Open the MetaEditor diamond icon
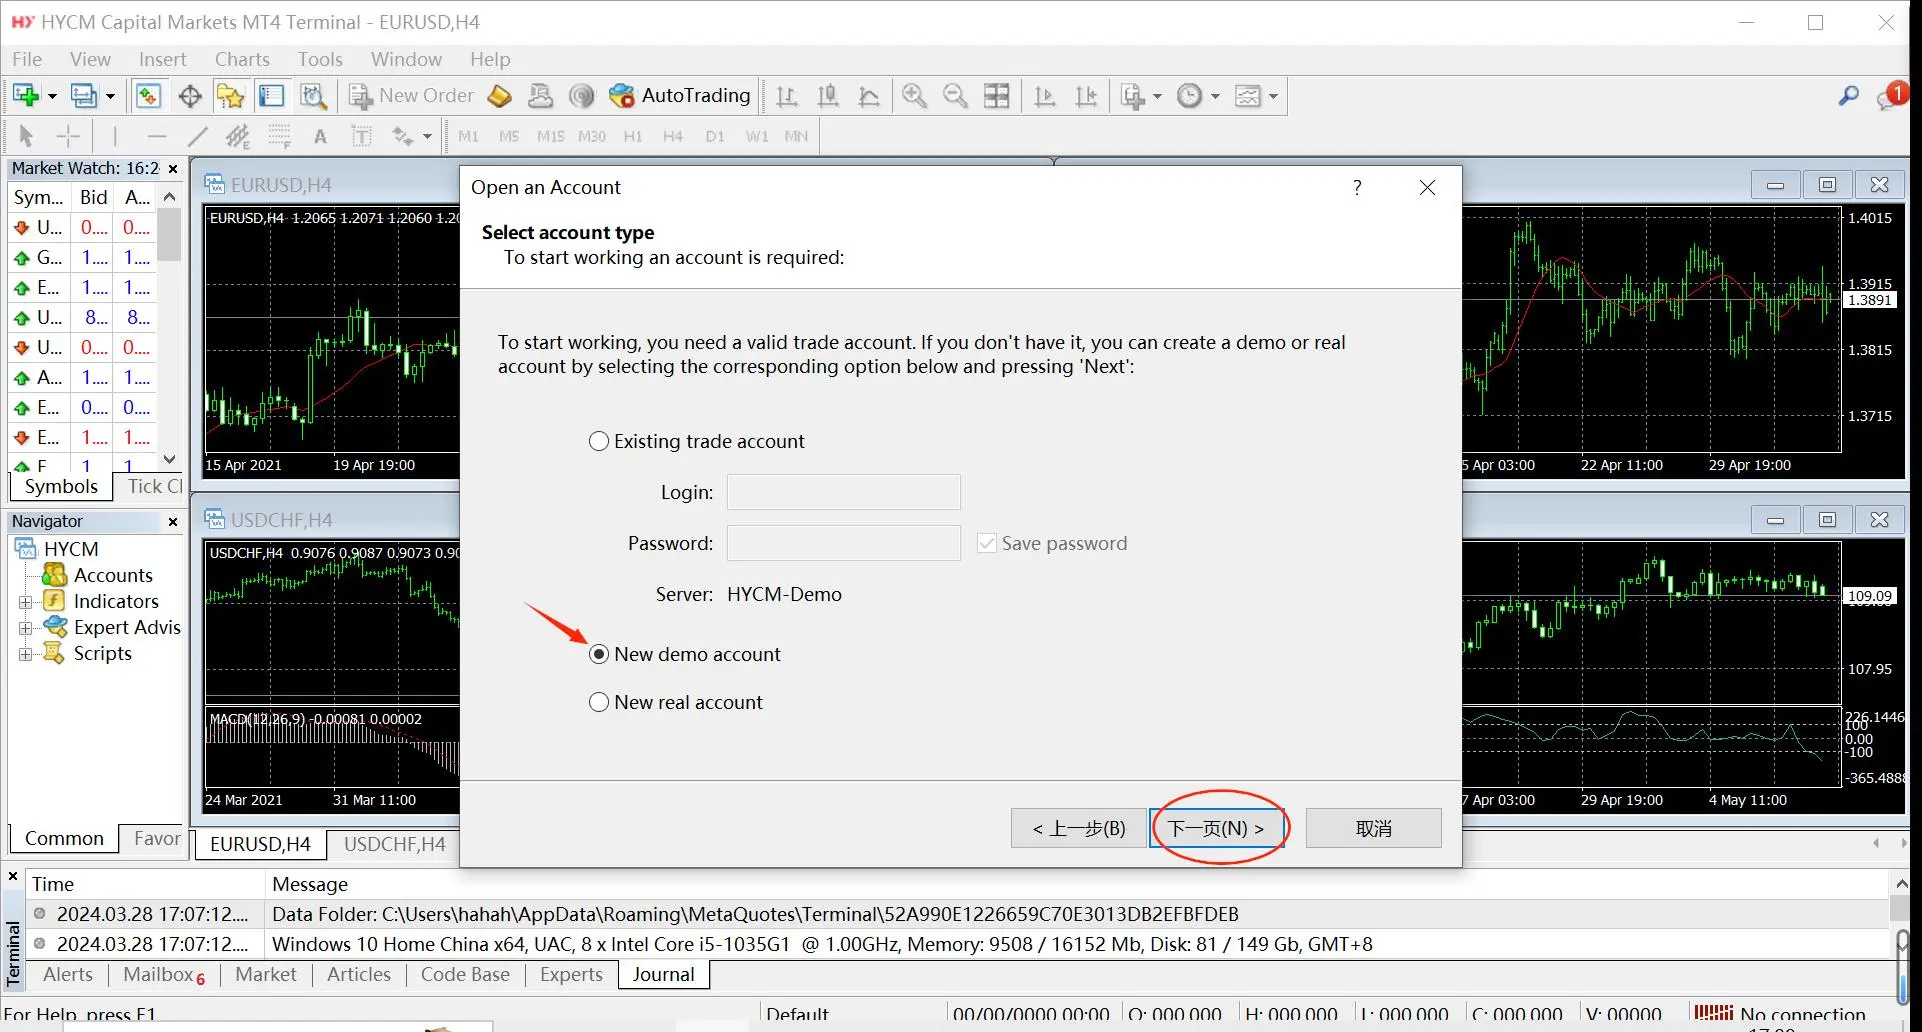This screenshot has height=1032, width=1922. pos(499,96)
